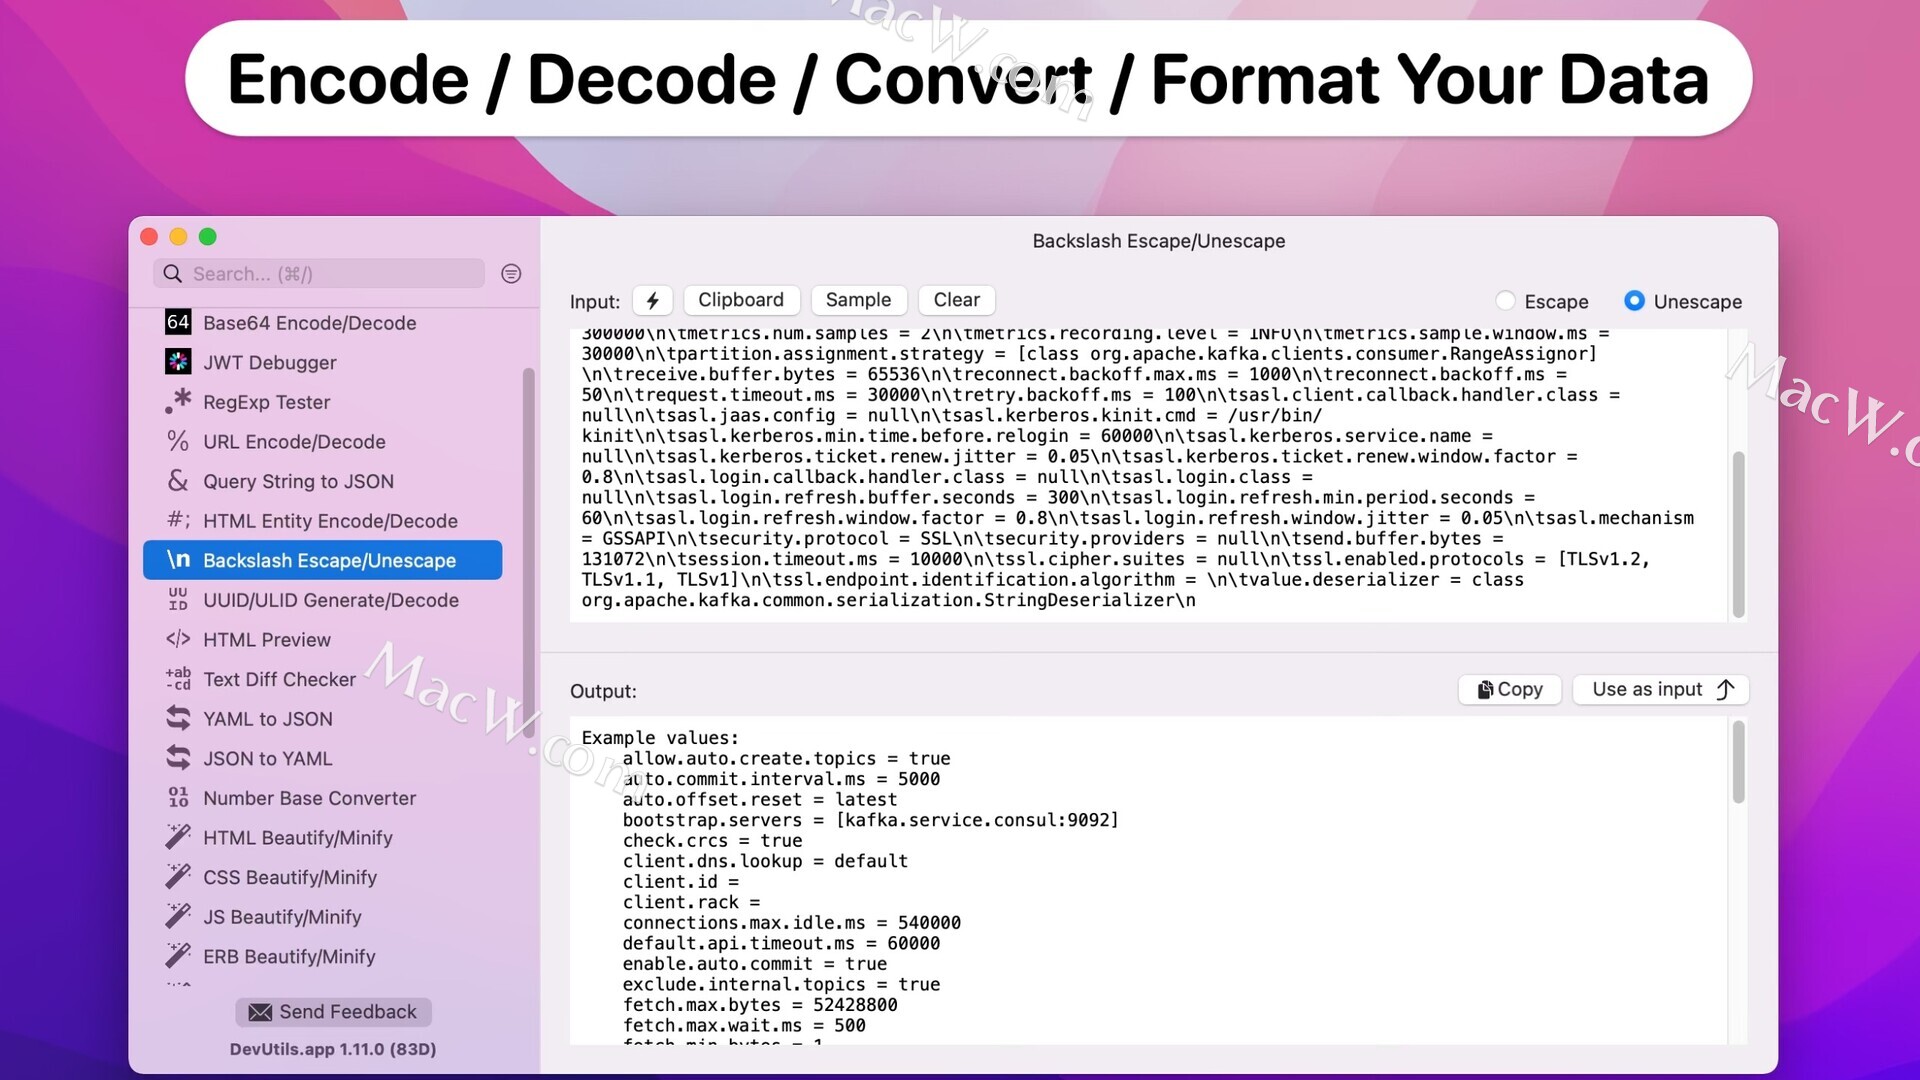This screenshot has height=1080, width=1920.
Task: Click the Search tools input field
Action: point(330,274)
